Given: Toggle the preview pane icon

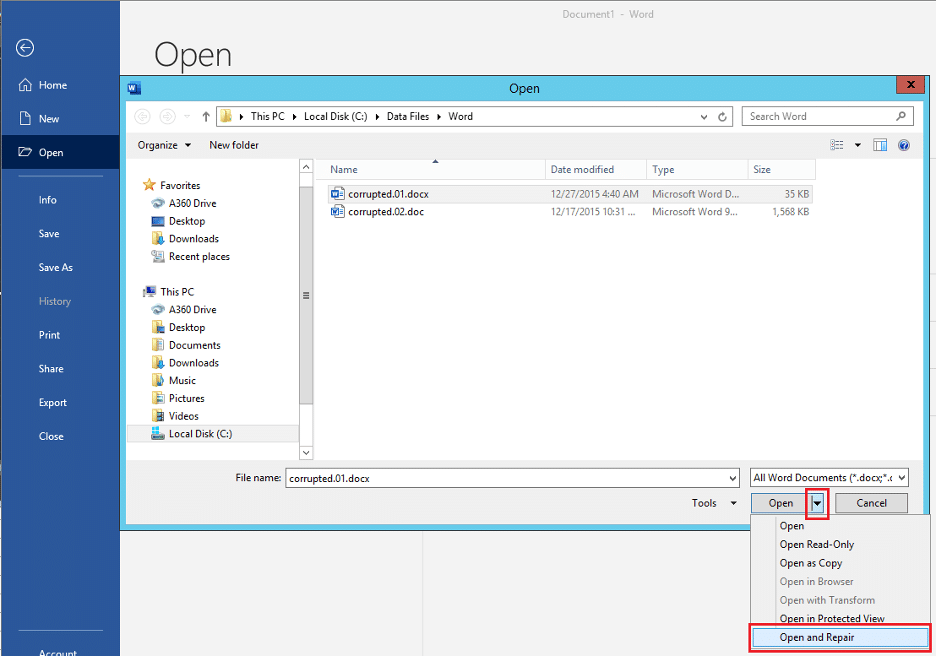Looking at the screenshot, I should [x=880, y=145].
